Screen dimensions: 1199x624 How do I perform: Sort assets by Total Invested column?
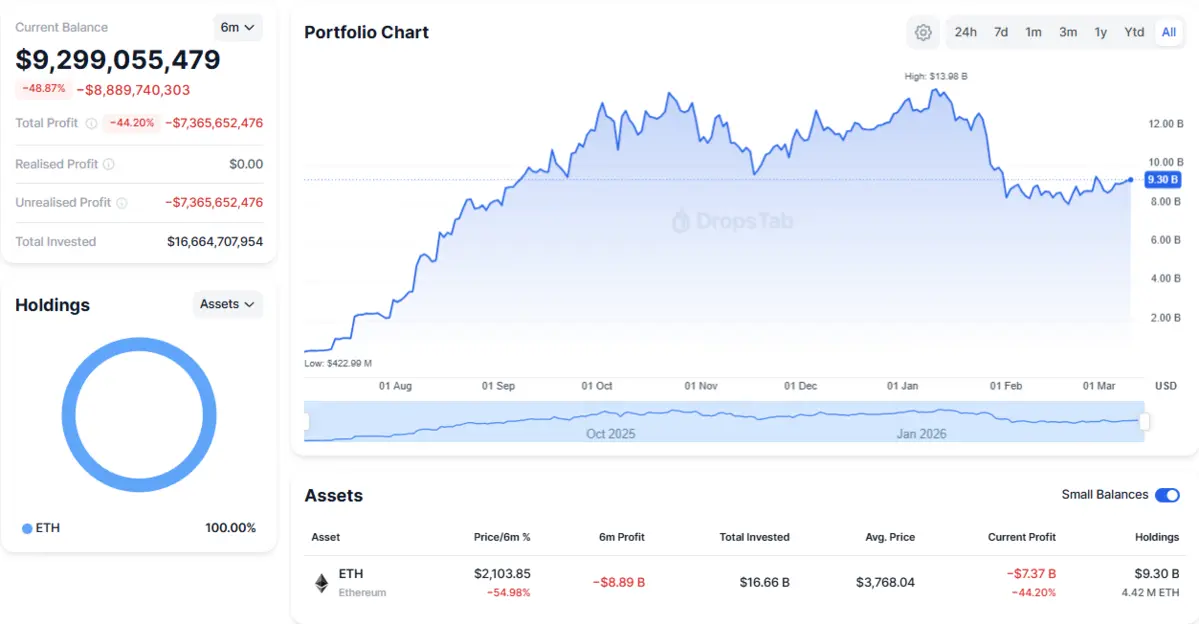coord(754,537)
